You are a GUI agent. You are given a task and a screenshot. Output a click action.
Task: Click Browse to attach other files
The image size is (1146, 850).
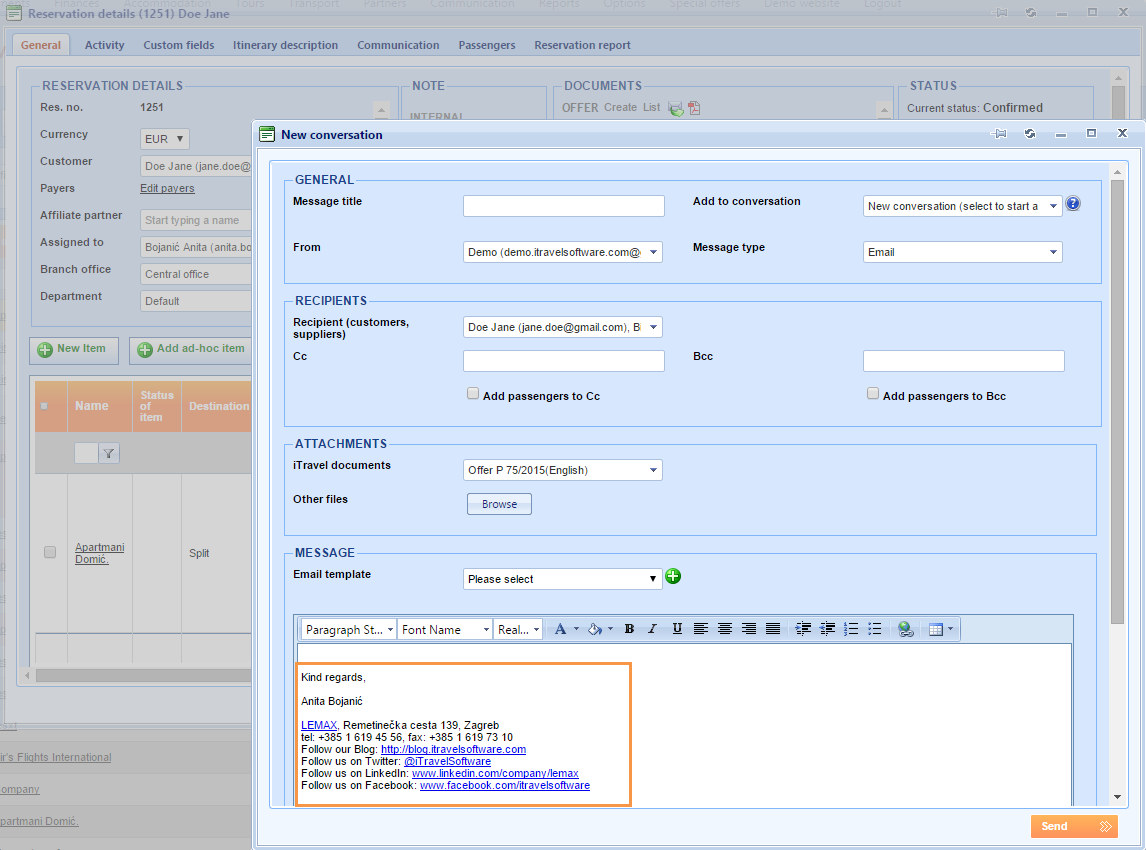click(x=499, y=504)
